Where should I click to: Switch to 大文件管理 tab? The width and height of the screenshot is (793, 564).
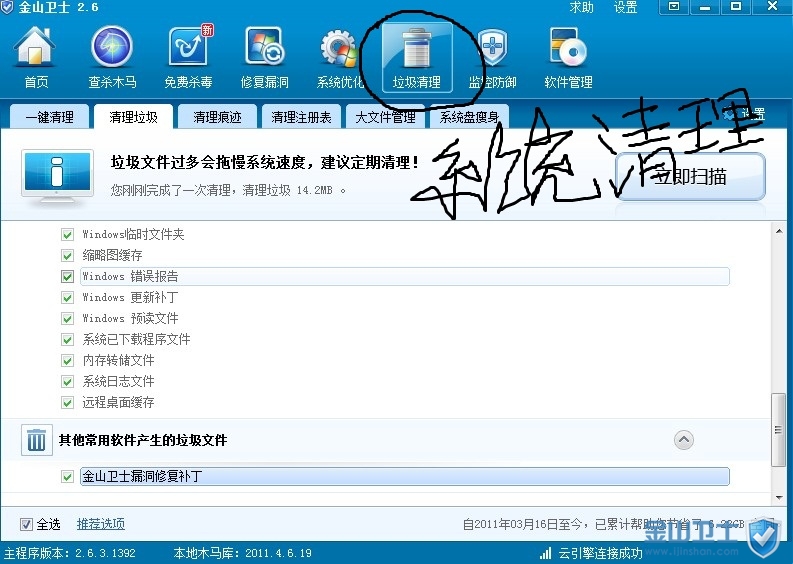385,117
